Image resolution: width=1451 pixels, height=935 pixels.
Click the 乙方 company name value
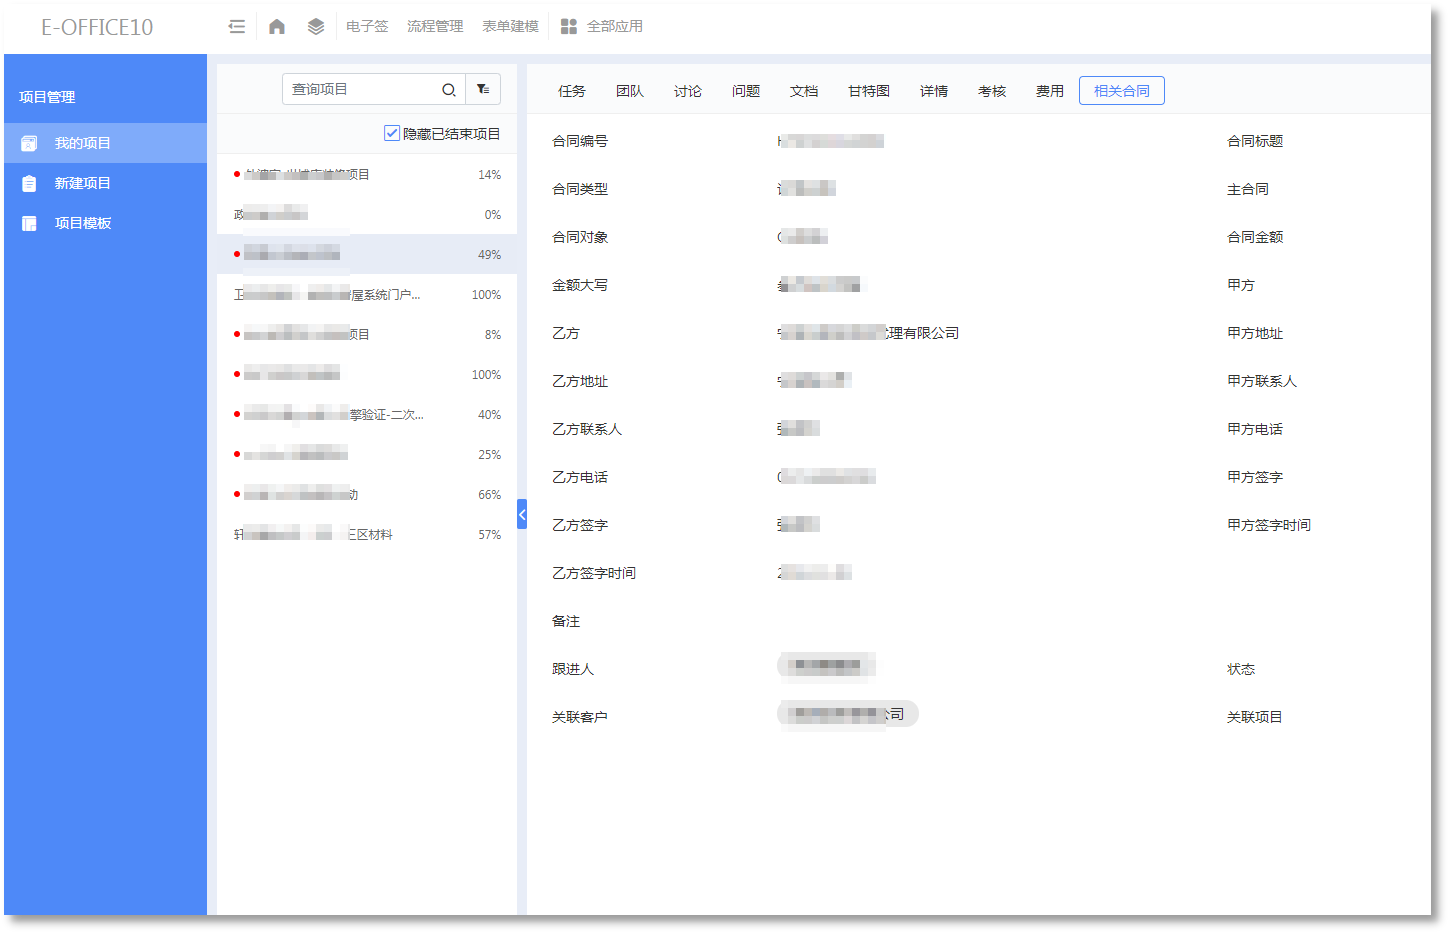868,333
